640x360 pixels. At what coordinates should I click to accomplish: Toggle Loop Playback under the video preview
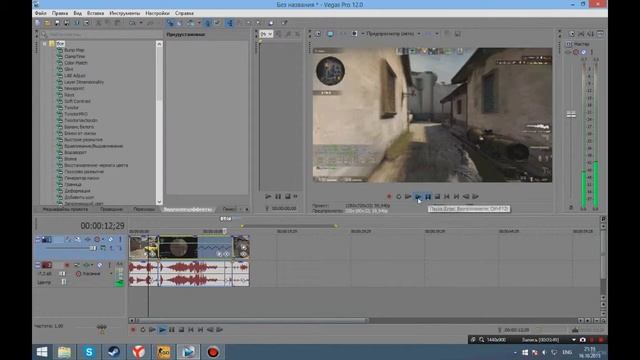click(399, 197)
